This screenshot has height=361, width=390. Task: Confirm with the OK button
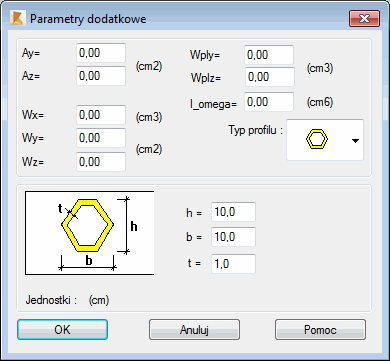(62, 330)
